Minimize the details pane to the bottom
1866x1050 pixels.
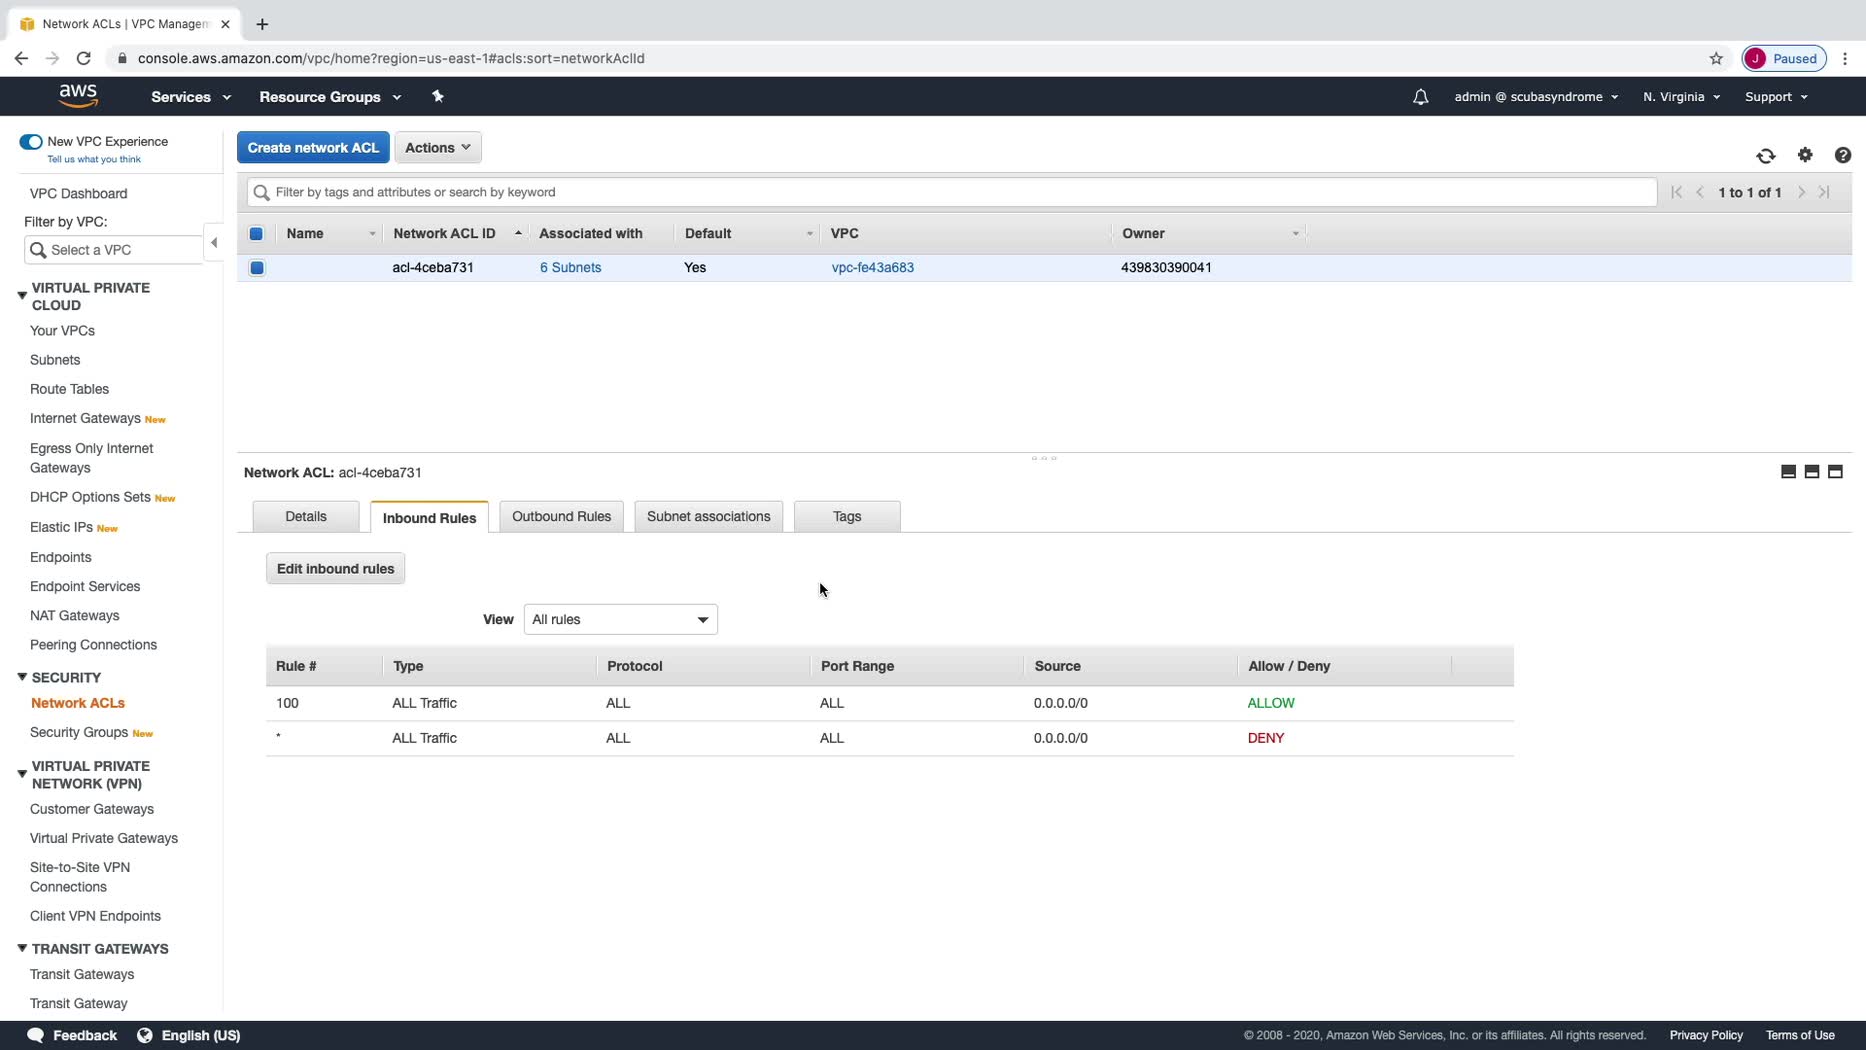[x=1789, y=472]
